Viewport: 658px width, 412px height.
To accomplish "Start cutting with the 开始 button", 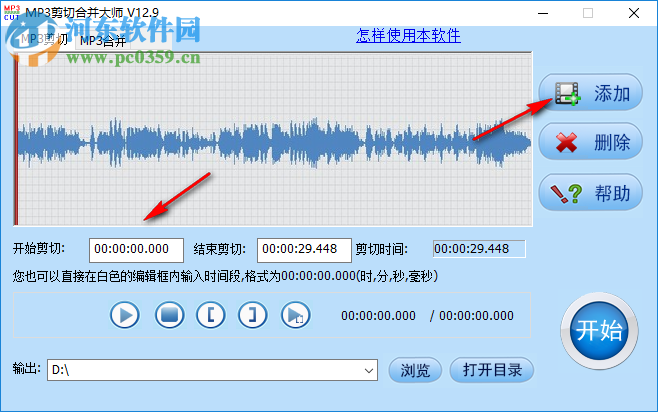I will (x=599, y=331).
